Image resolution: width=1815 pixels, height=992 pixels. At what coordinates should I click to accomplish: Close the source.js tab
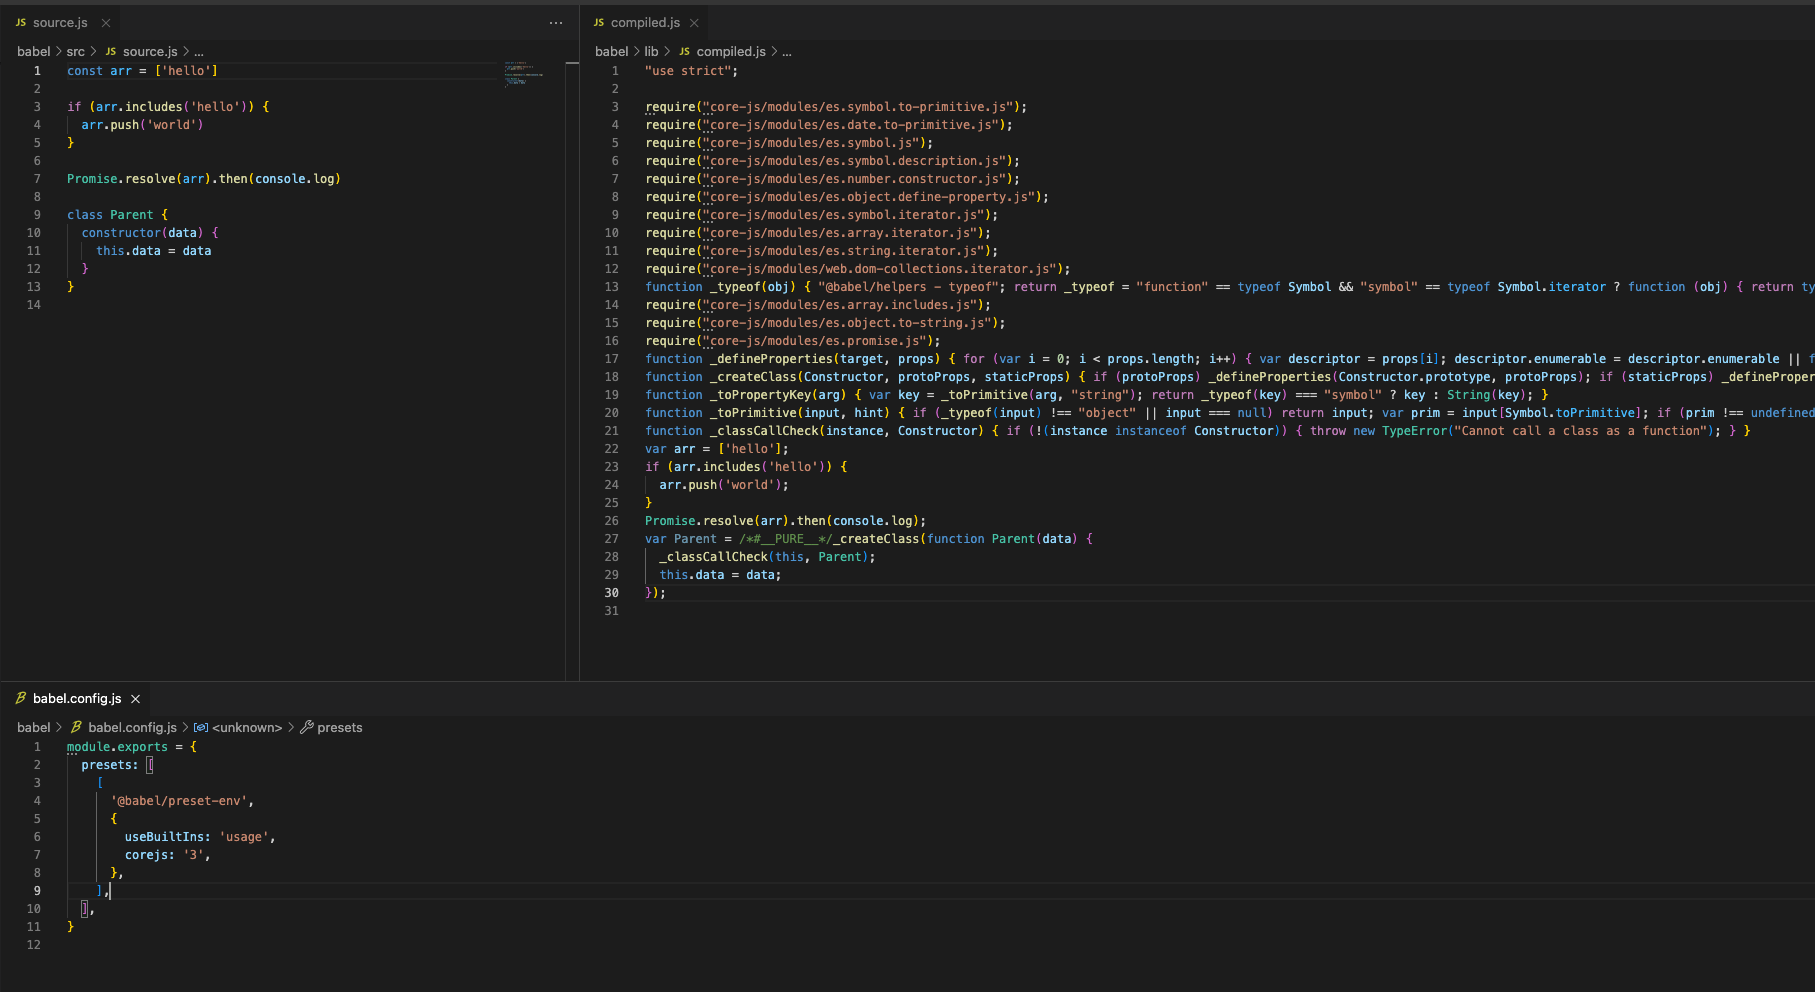(105, 22)
